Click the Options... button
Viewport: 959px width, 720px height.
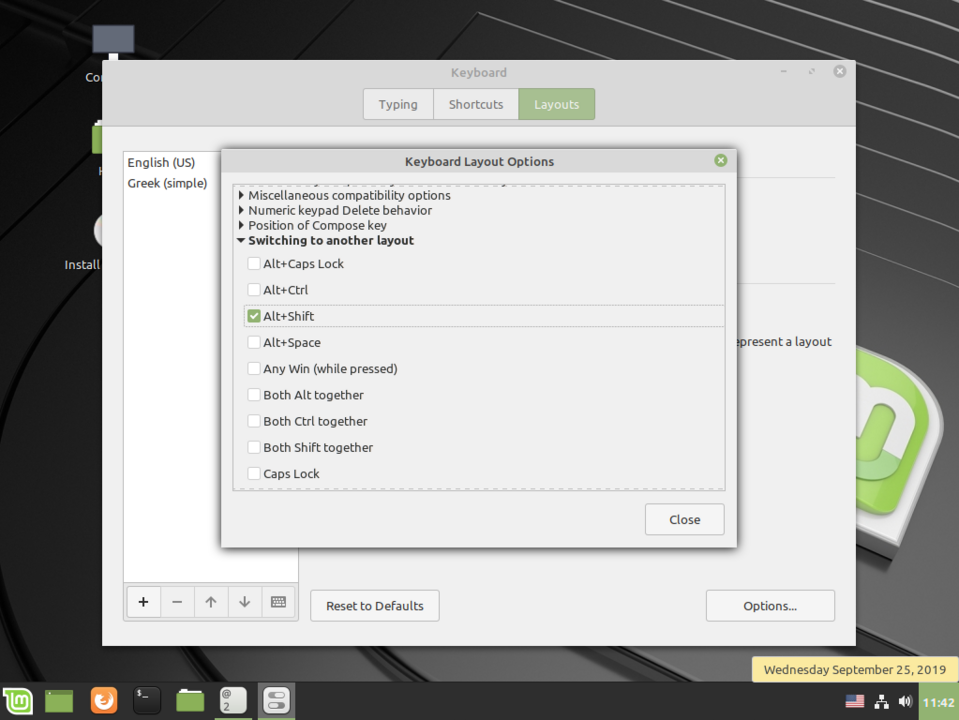[x=770, y=606]
